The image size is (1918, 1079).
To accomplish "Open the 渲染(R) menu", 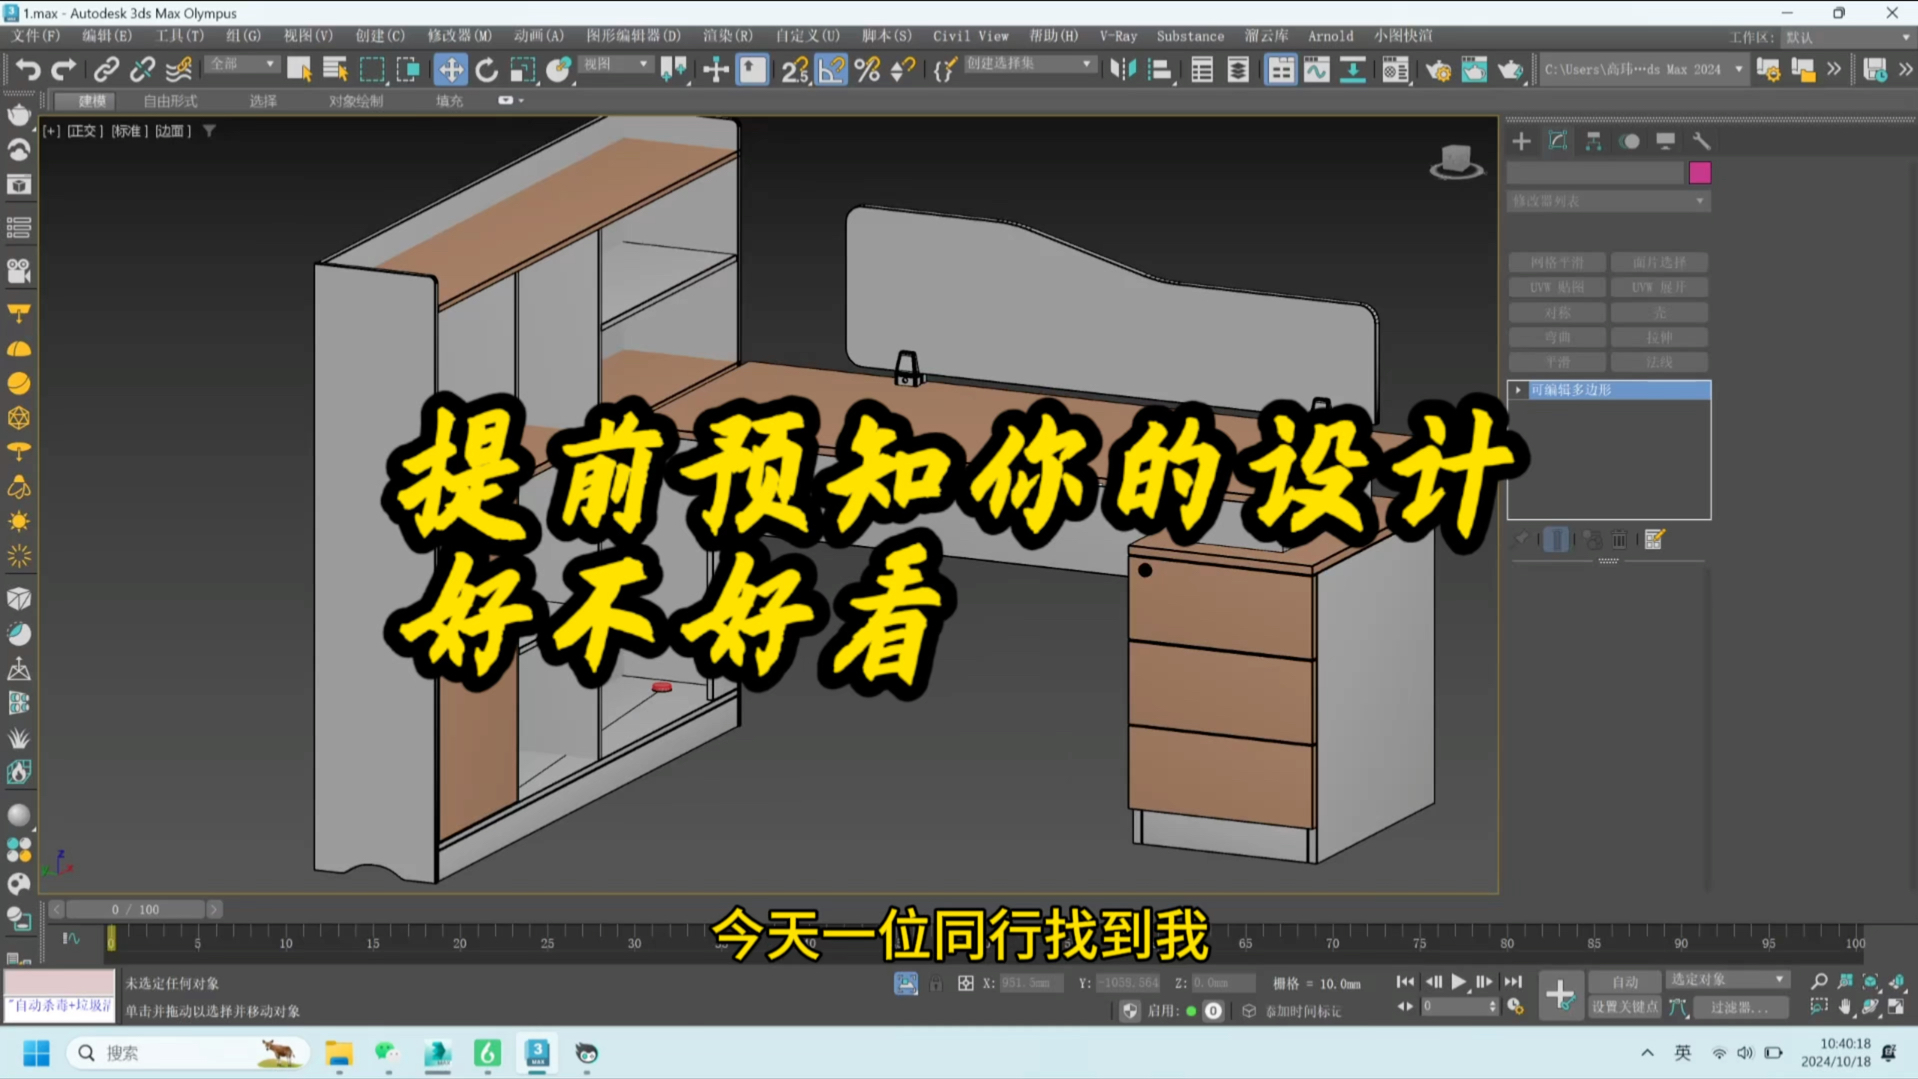I will coord(727,36).
